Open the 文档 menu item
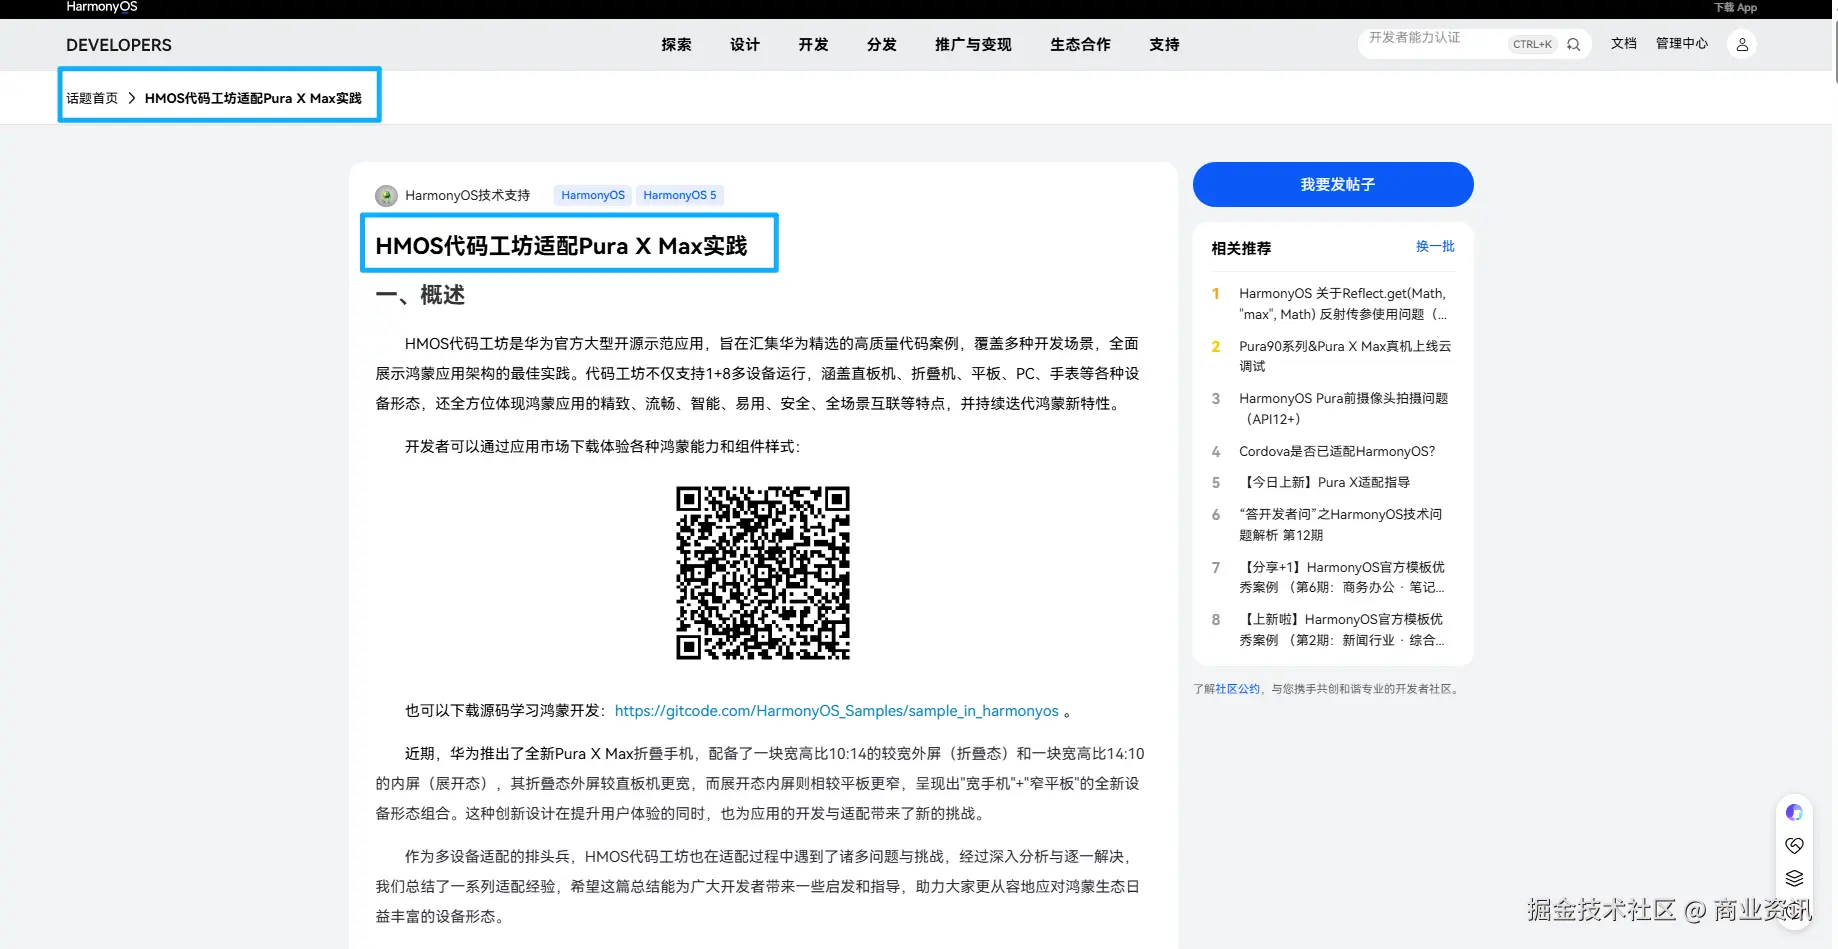The width and height of the screenshot is (1838, 949). [1623, 44]
